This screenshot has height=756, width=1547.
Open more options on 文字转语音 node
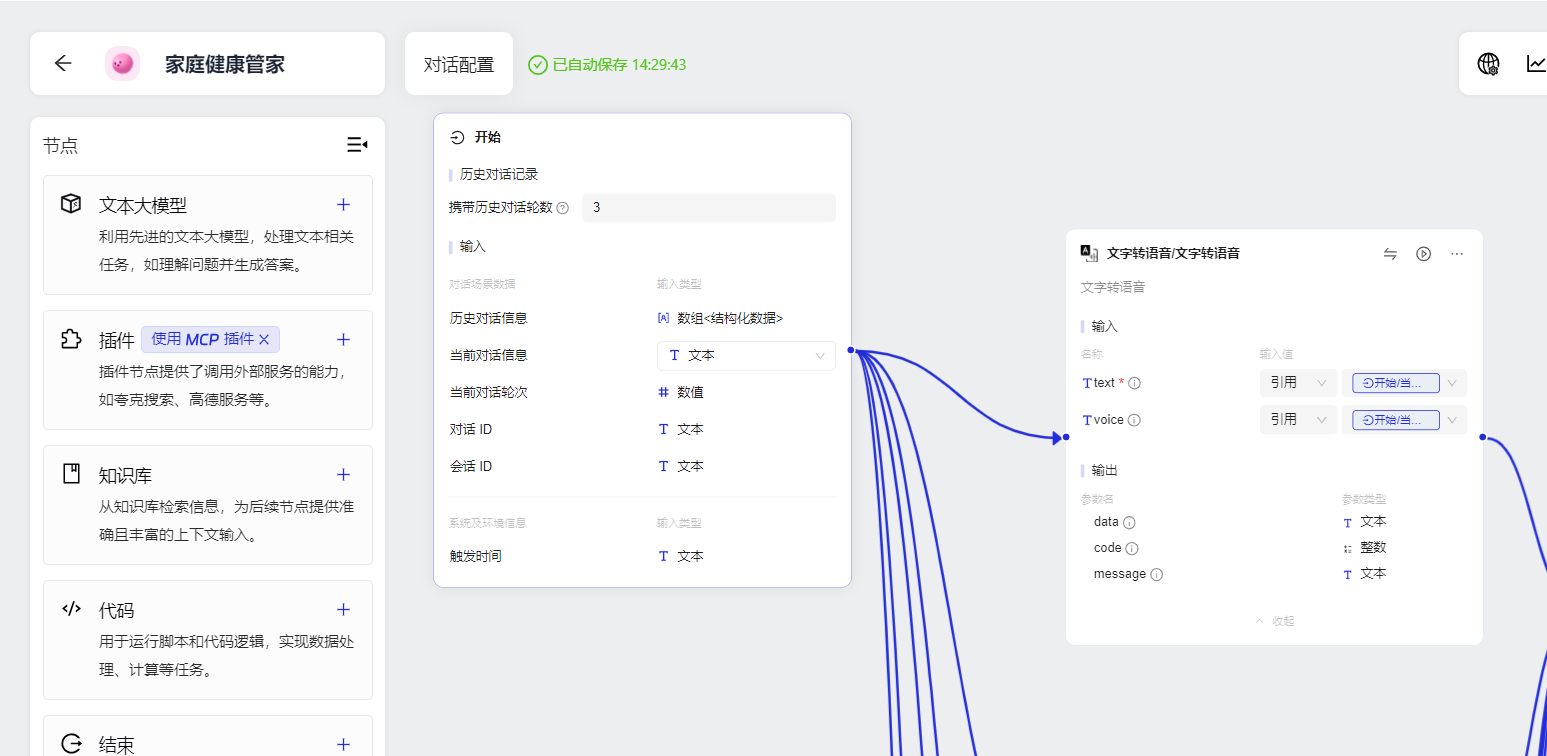[x=1457, y=254]
